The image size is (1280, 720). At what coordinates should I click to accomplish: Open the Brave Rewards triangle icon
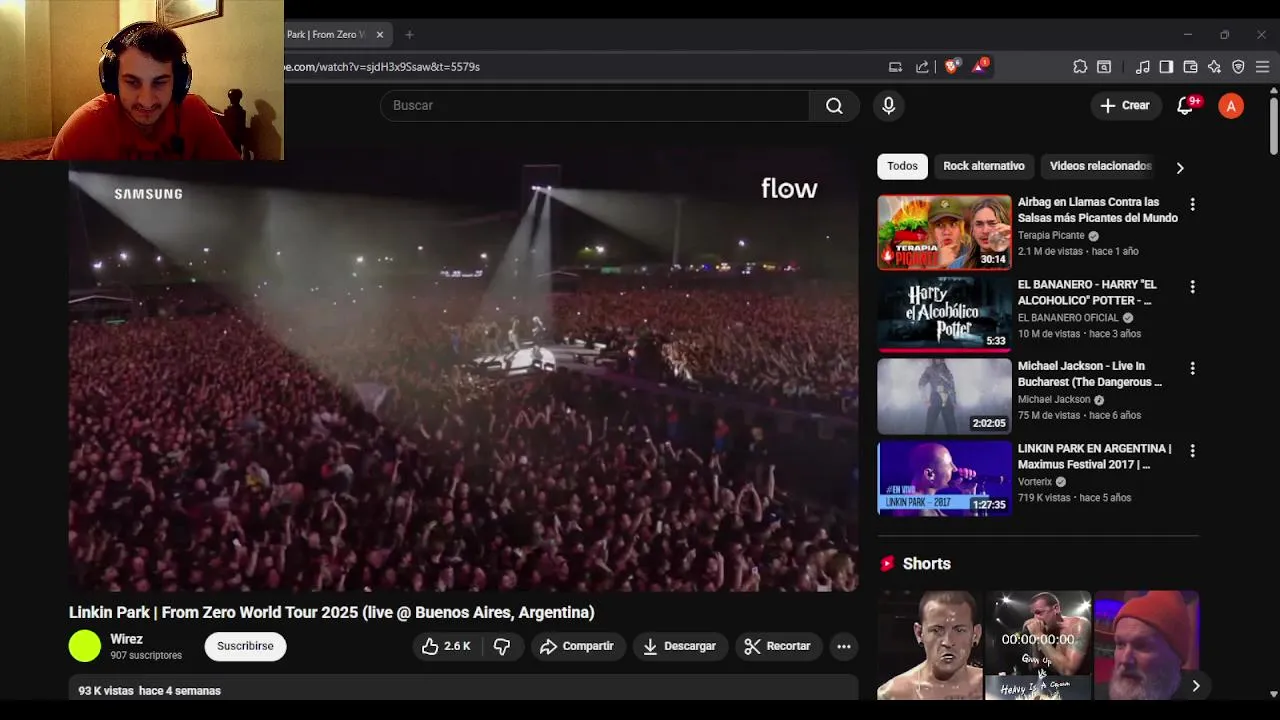(979, 66)
